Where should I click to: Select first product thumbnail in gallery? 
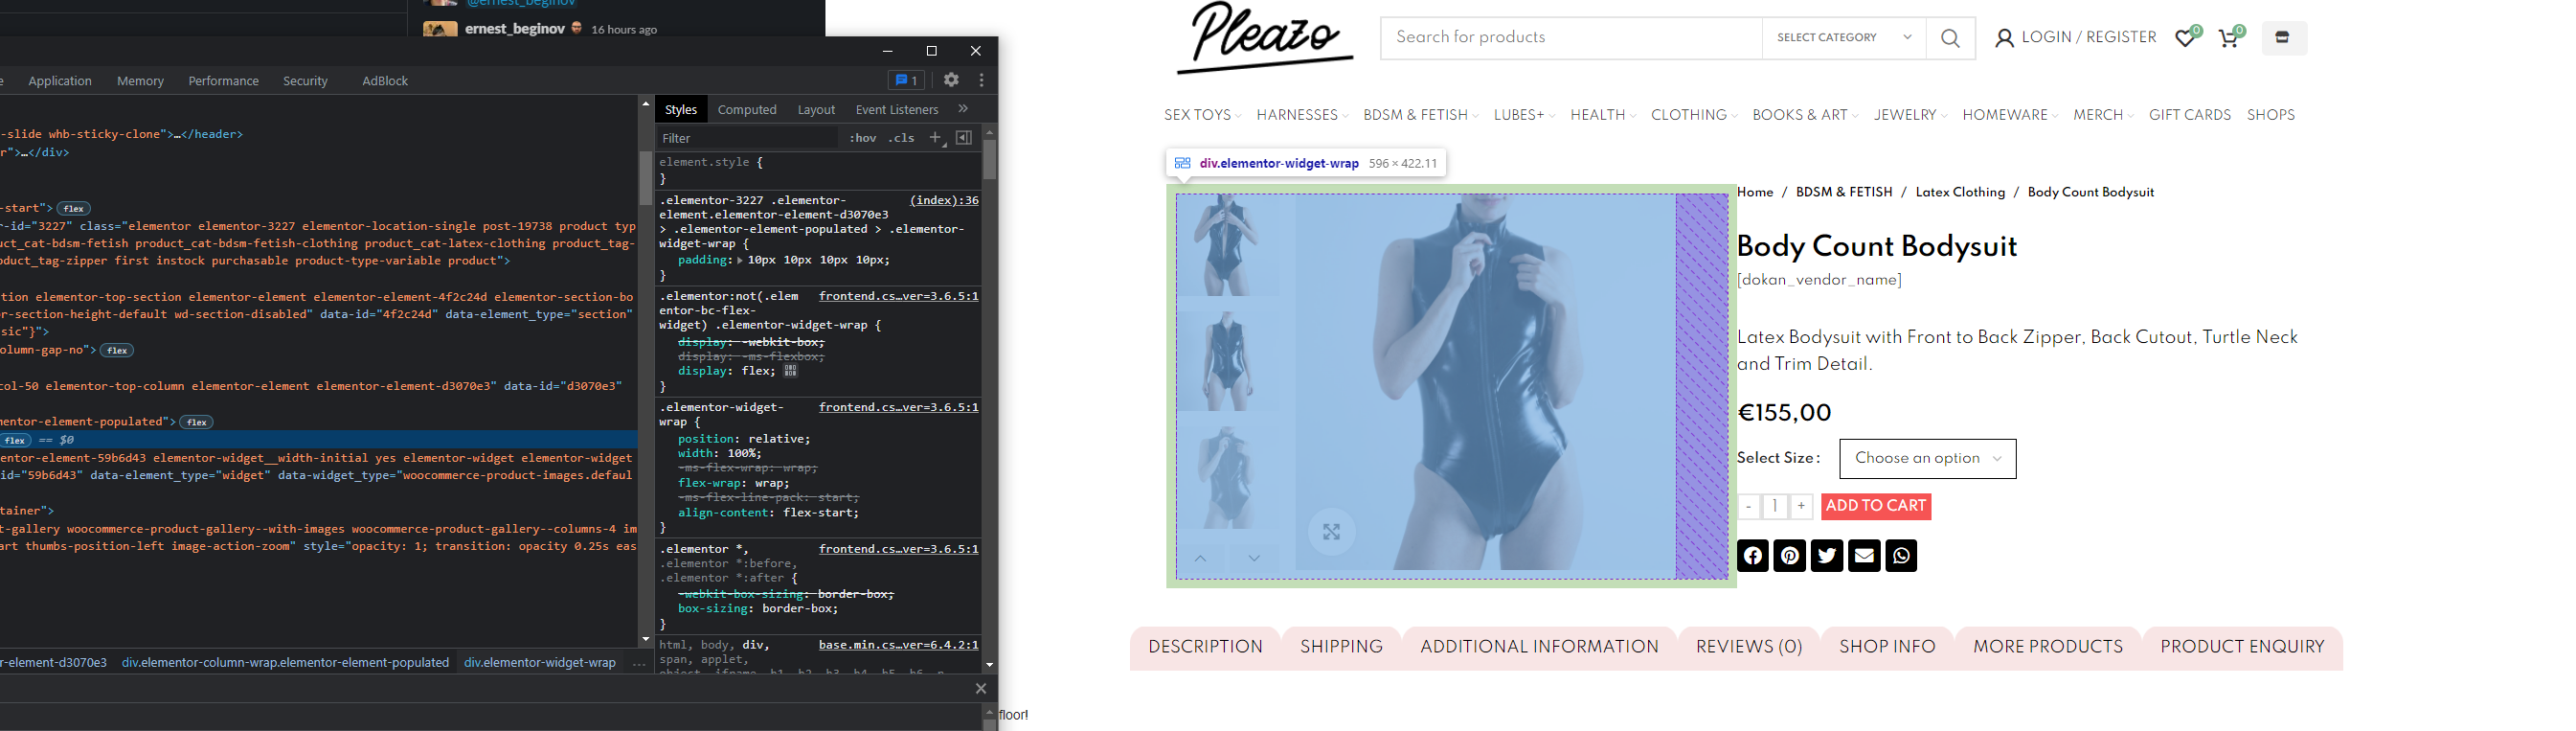click(x=1228, y=245)
